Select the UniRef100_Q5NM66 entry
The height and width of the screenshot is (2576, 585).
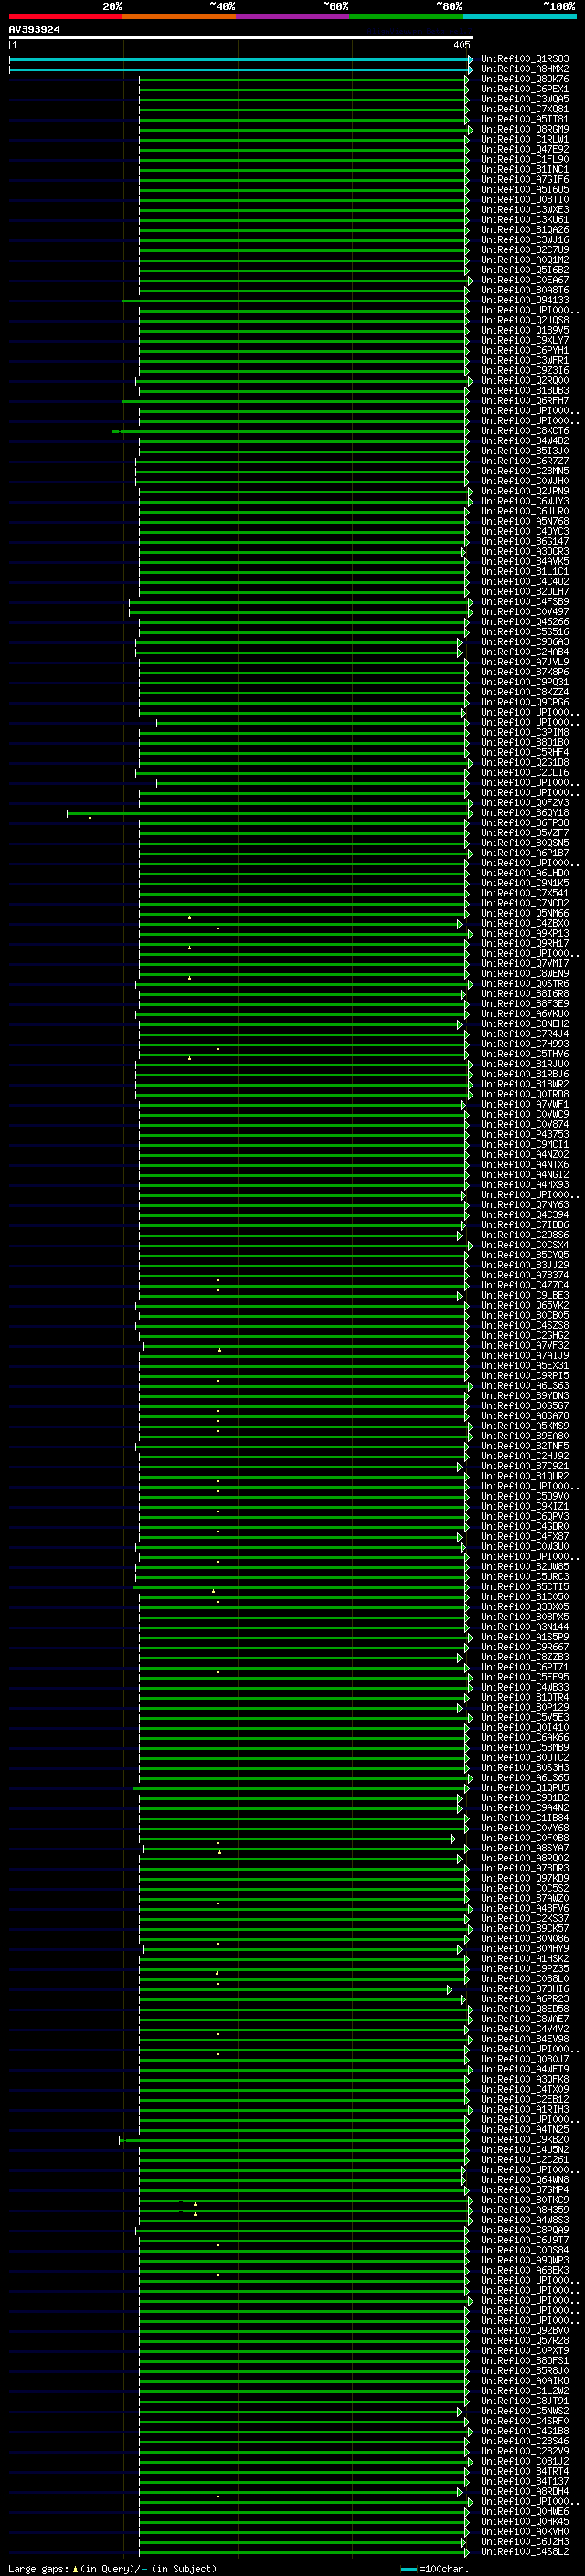(x=525, y=913)
